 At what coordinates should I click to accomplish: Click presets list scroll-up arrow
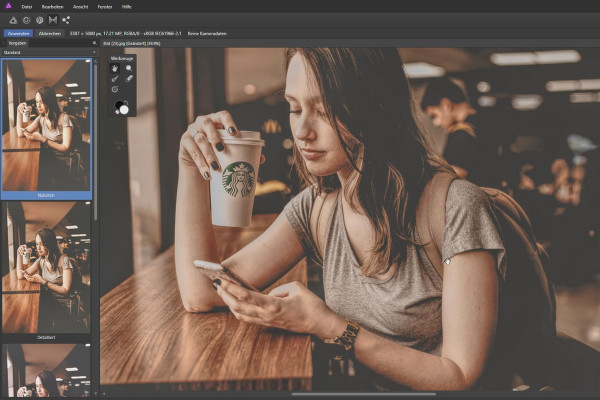[x=95, y=60]
